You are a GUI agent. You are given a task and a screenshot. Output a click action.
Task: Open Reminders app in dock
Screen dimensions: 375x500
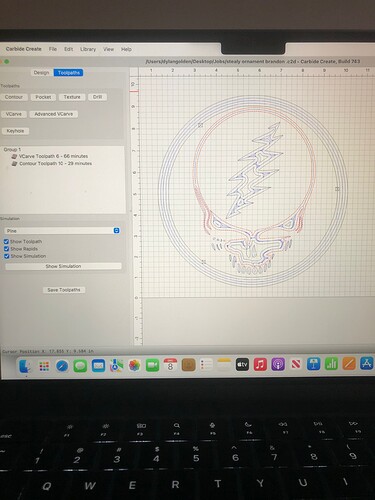point(206,365)
